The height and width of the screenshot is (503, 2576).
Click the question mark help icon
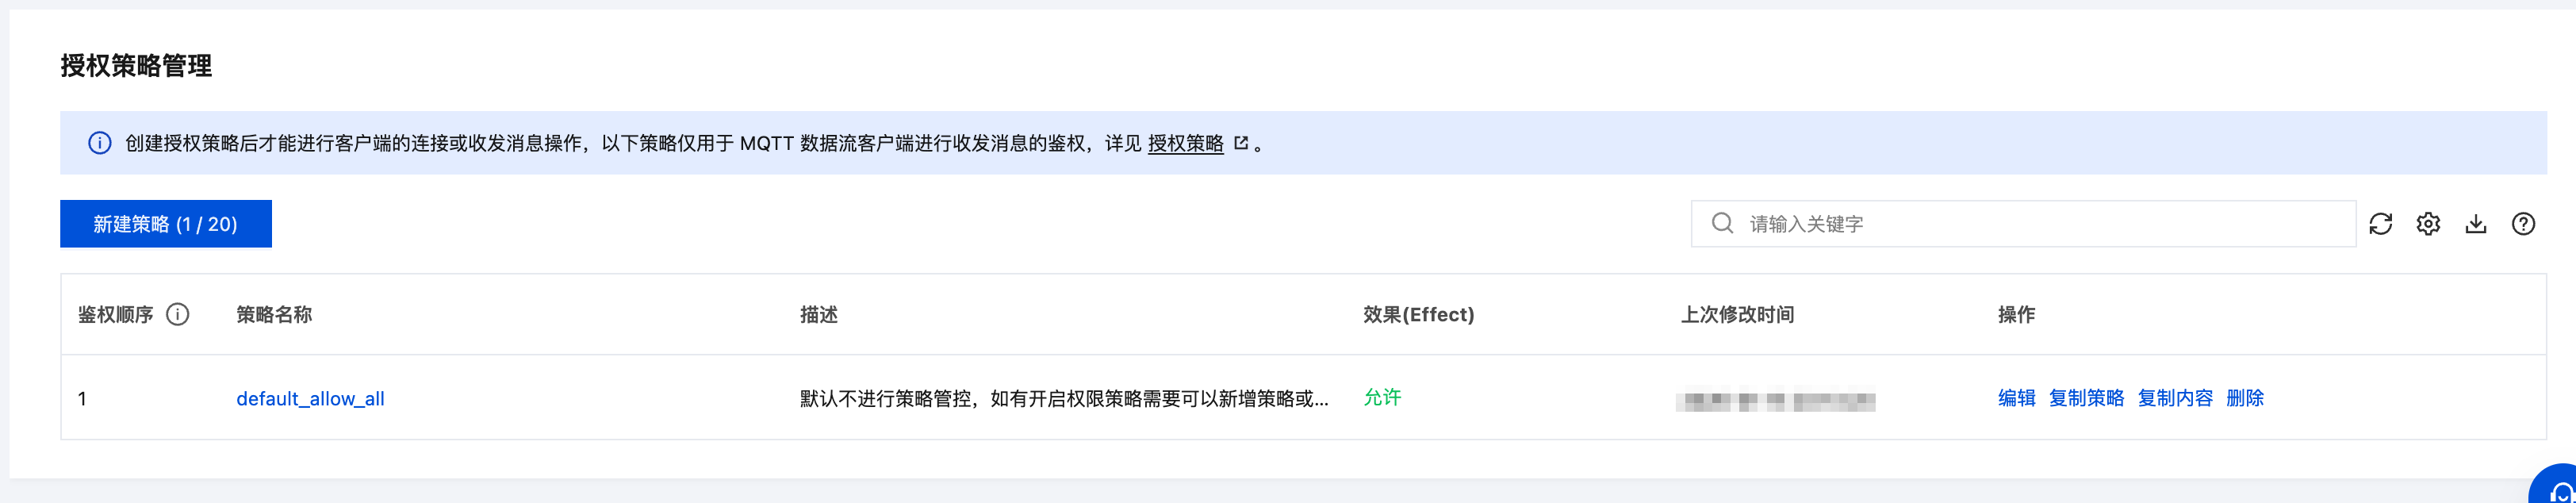coord(2523,224)
